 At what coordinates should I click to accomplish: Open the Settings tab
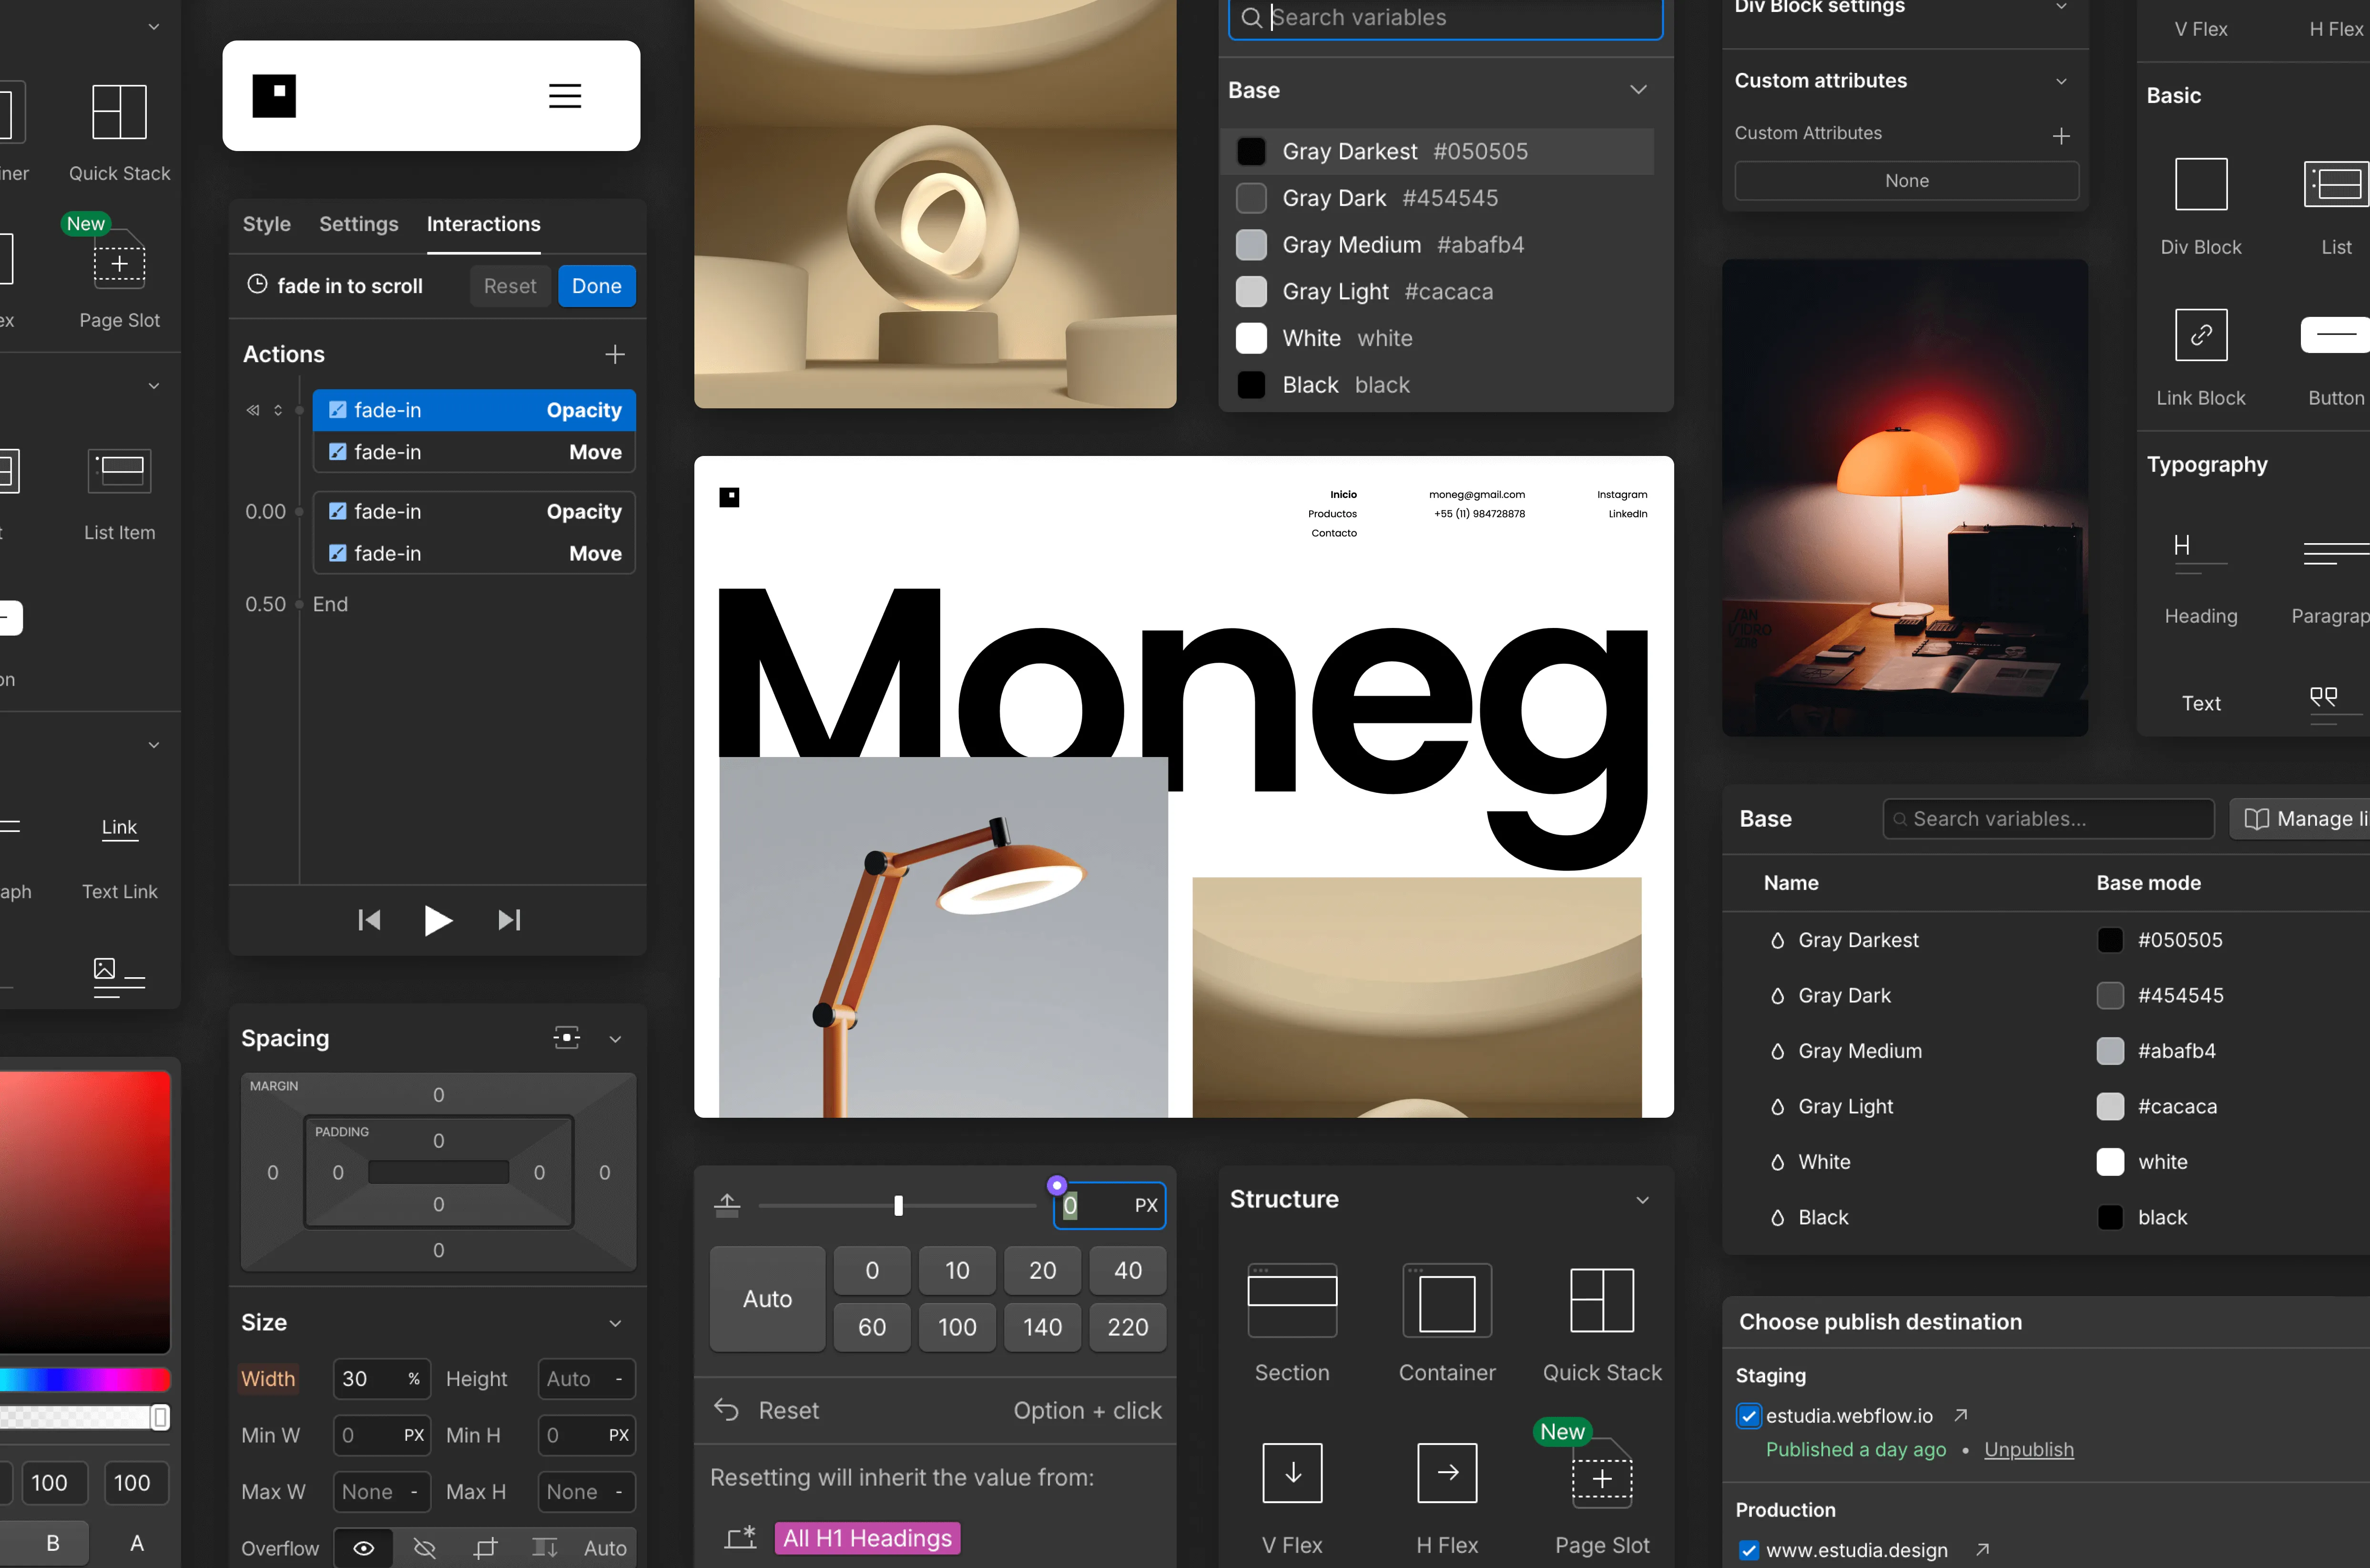coord(358,224)
